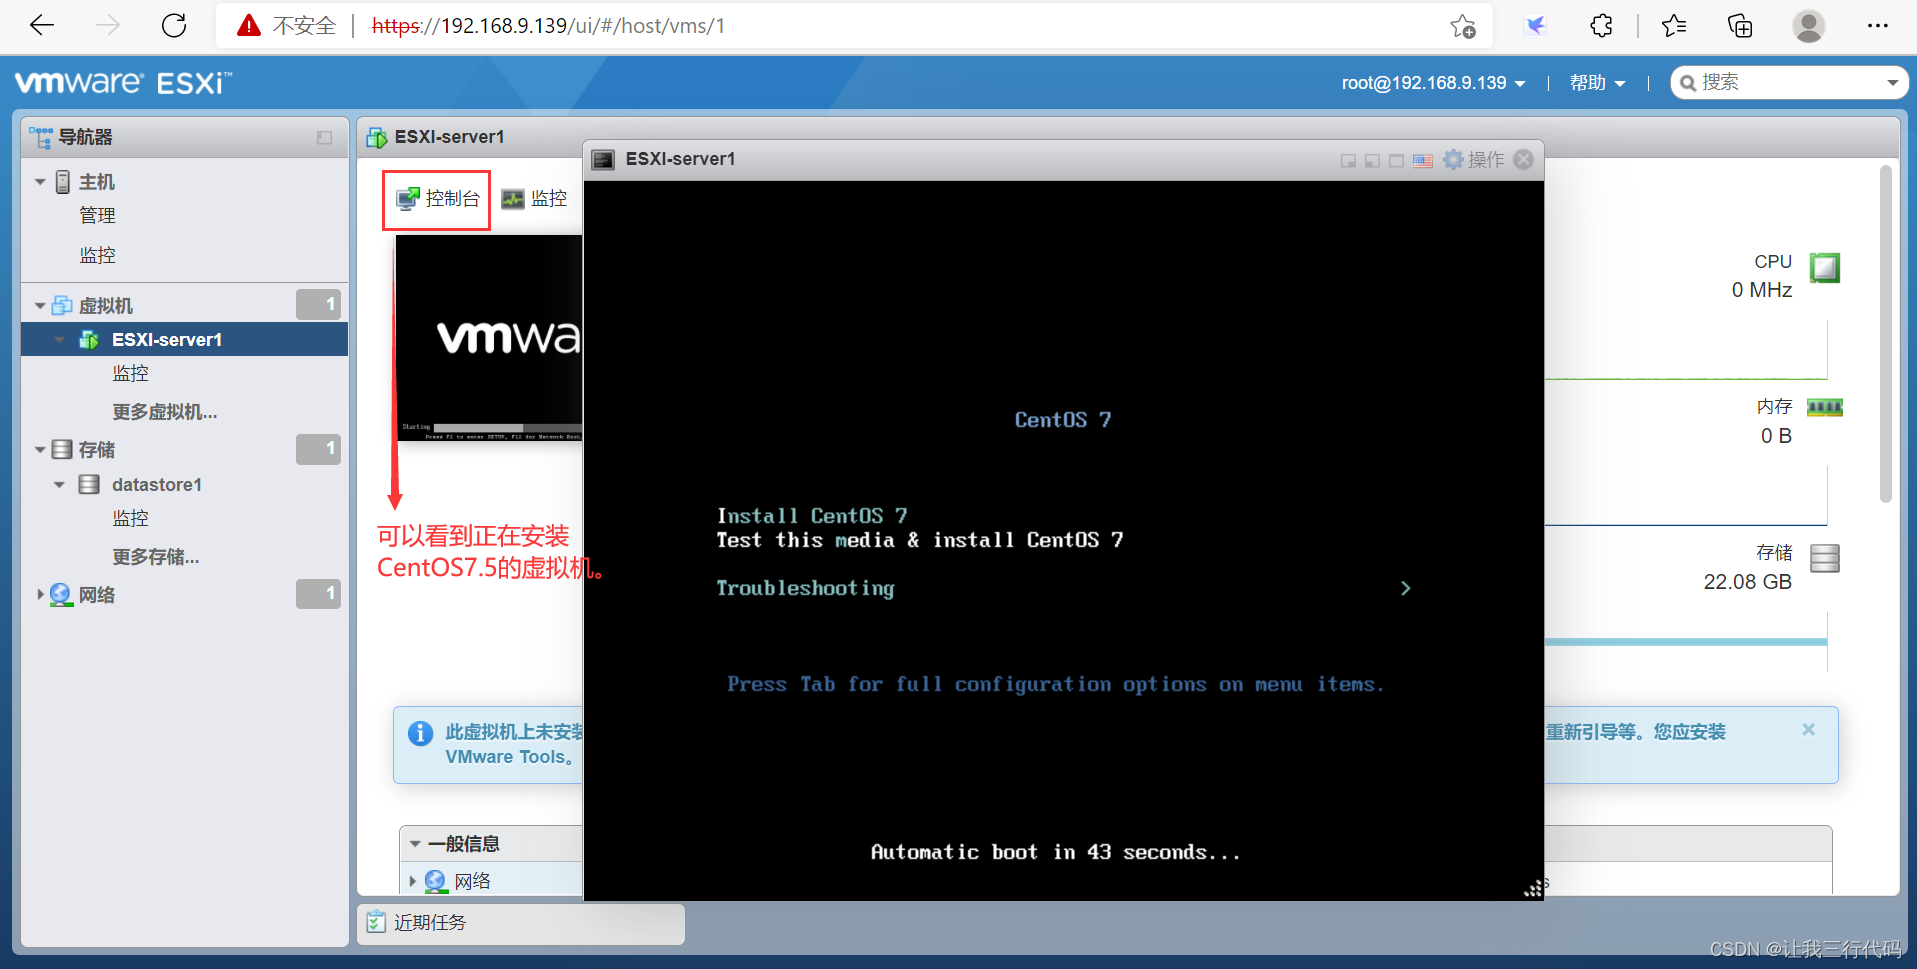The height and width of the screenshot is (969, 1917).
Task: Click the datastore1 disk icon
Action: click(x=89, y=484)
